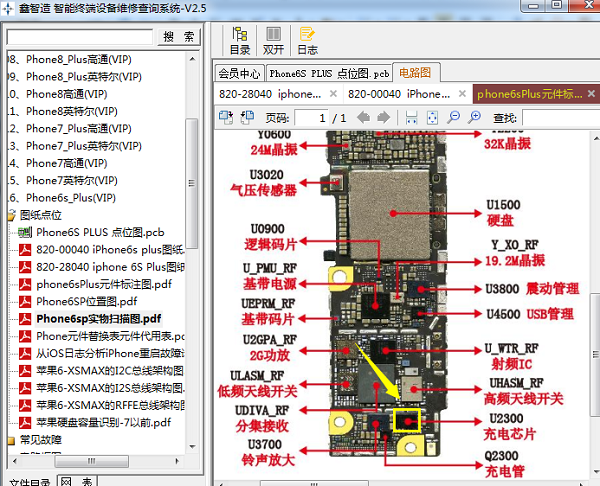This screenshot has height=486, width=600.
Task: Go to previous page with left arrow
Action: pyautogui.click(x=363, y=117)
